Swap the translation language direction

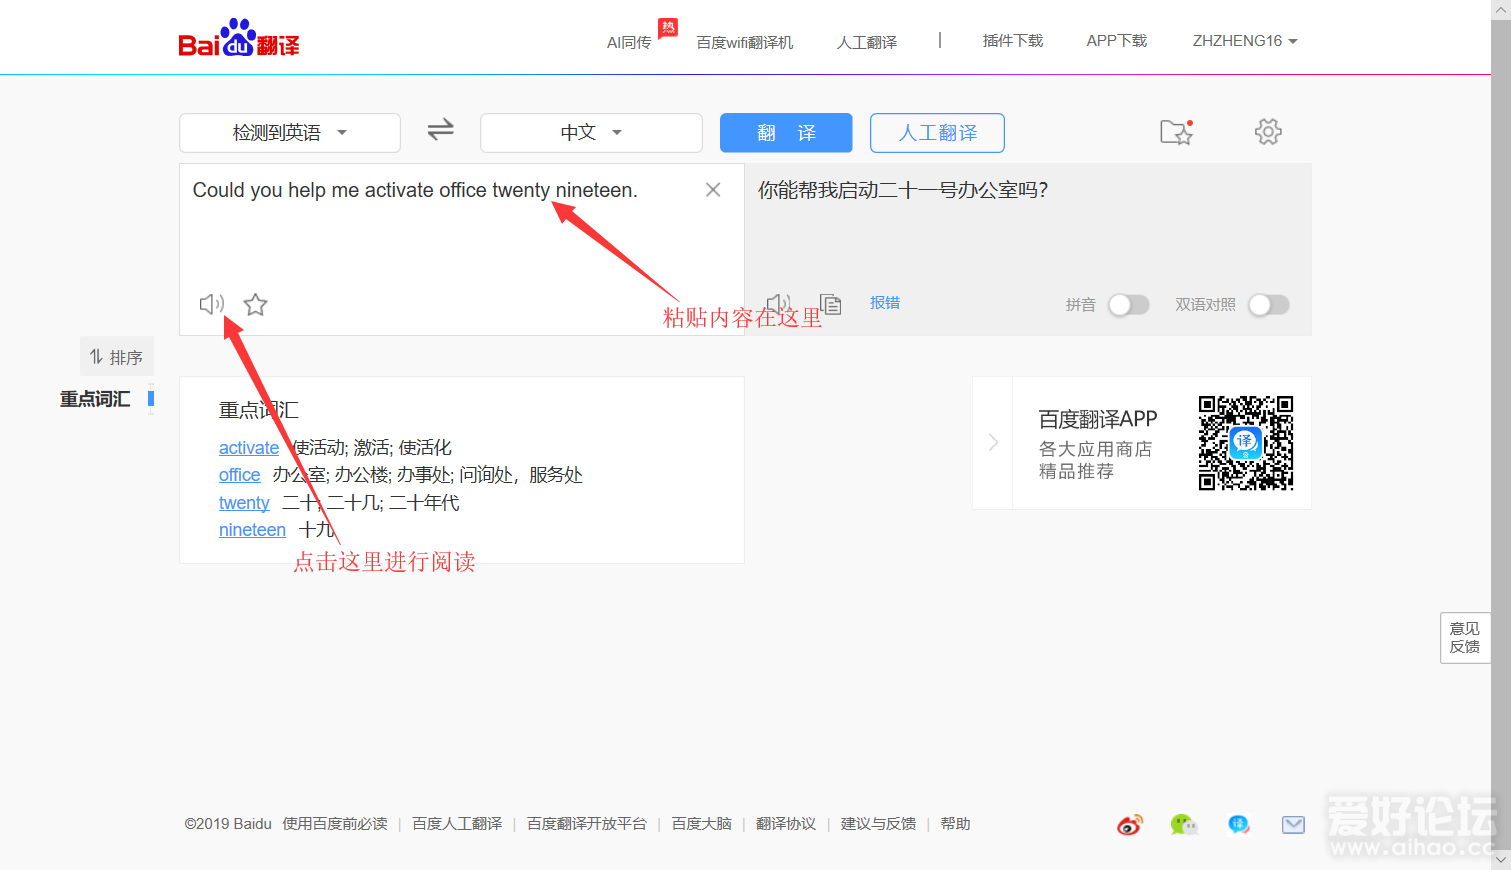click(440, 131)
